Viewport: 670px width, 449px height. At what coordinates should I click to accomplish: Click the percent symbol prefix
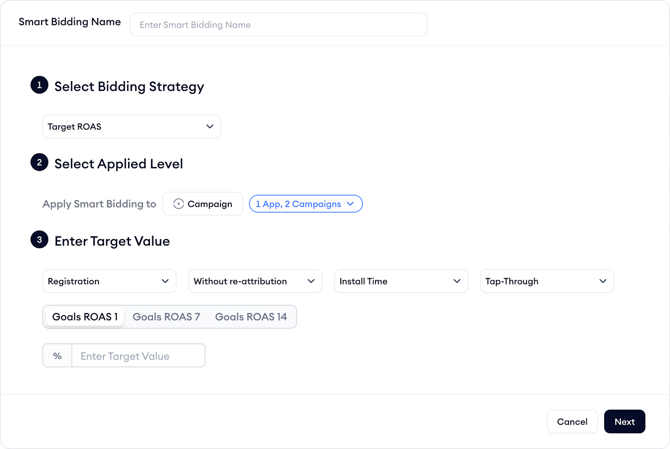[x=57, y=356]
